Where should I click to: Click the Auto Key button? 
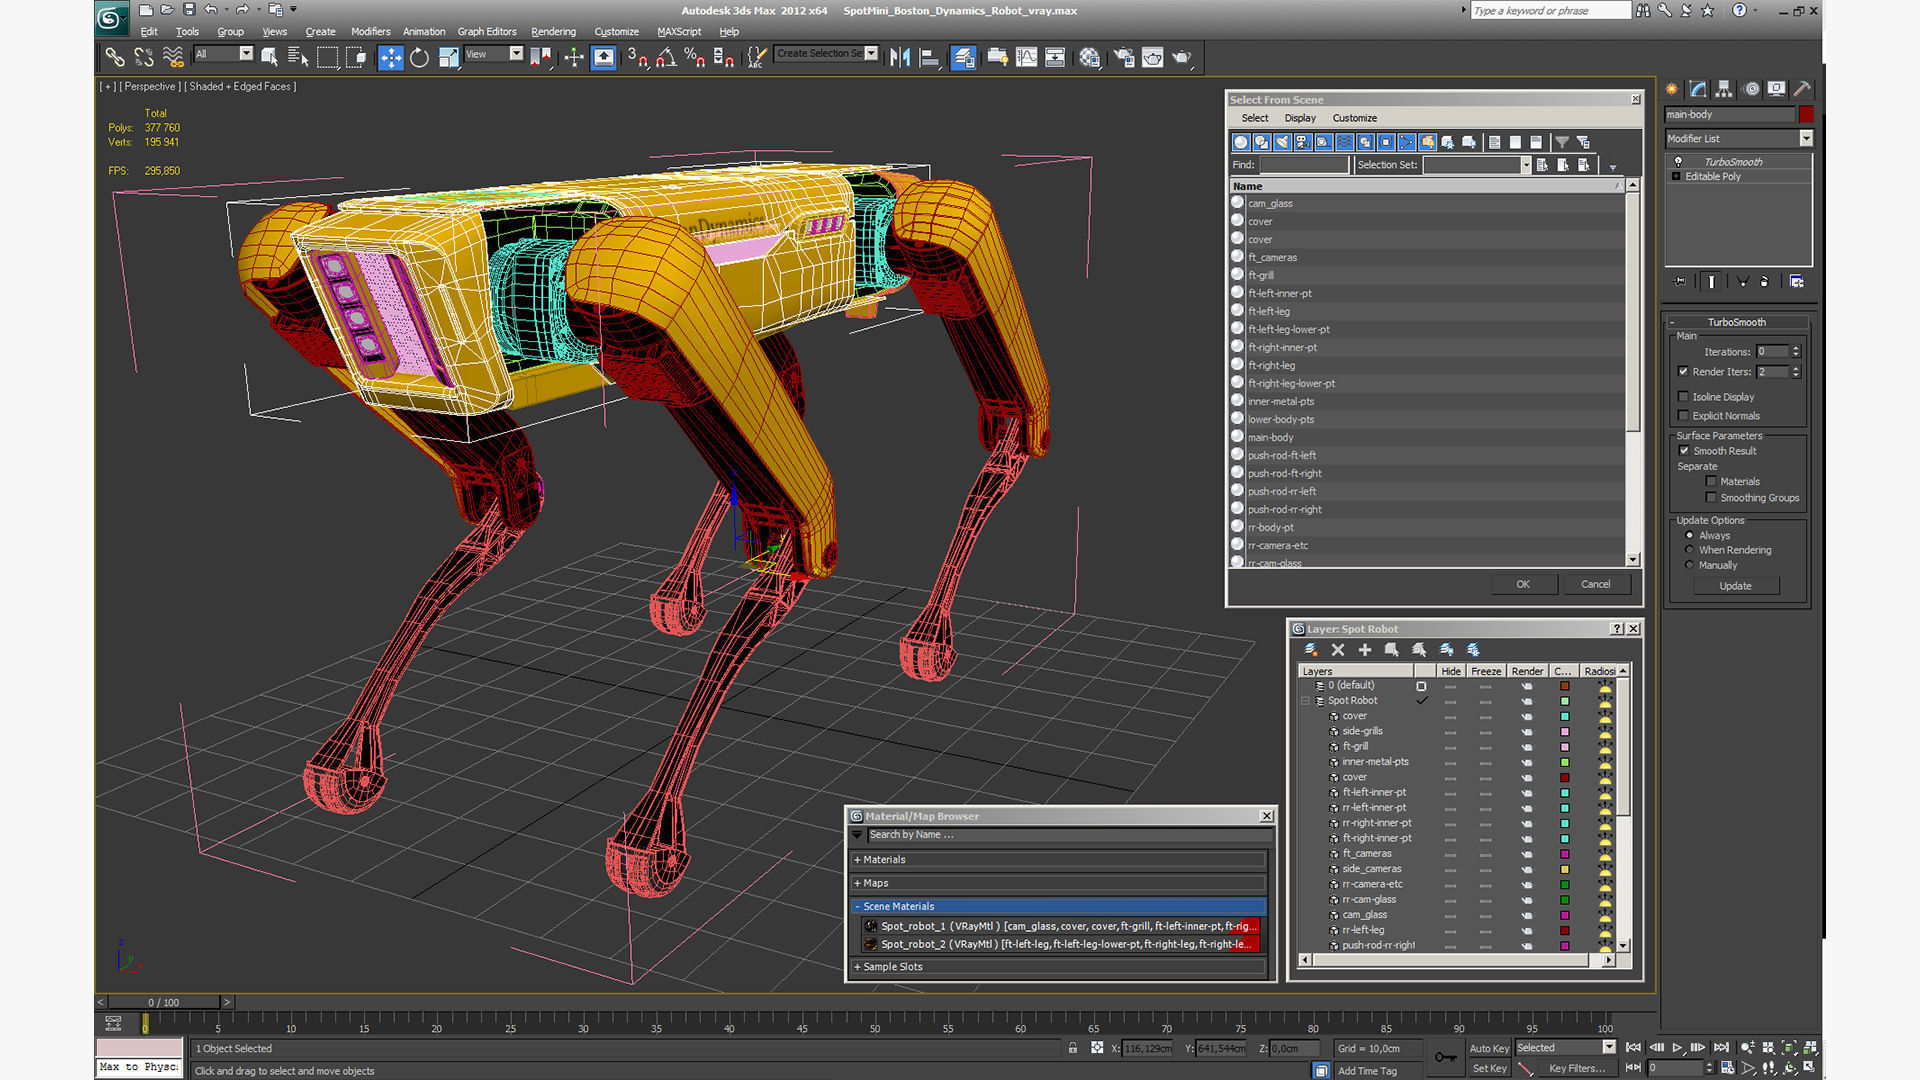pyautogui.click(x=1489, y=1048)
